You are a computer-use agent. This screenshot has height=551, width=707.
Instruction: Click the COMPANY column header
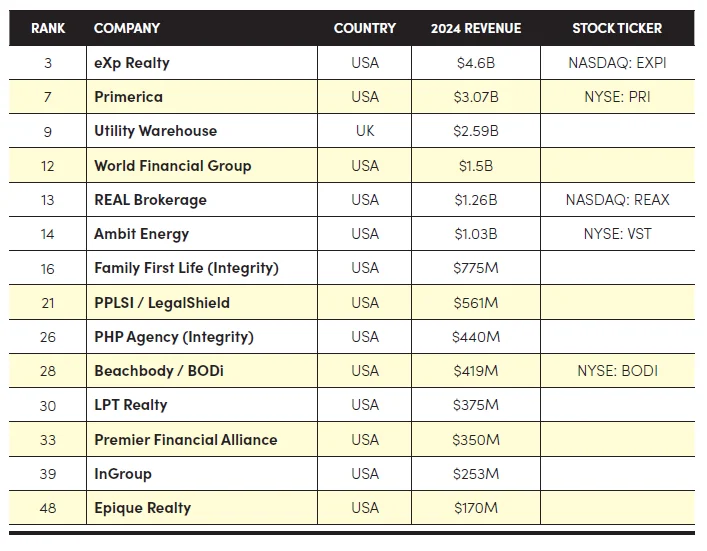click(x=127, y=28)
